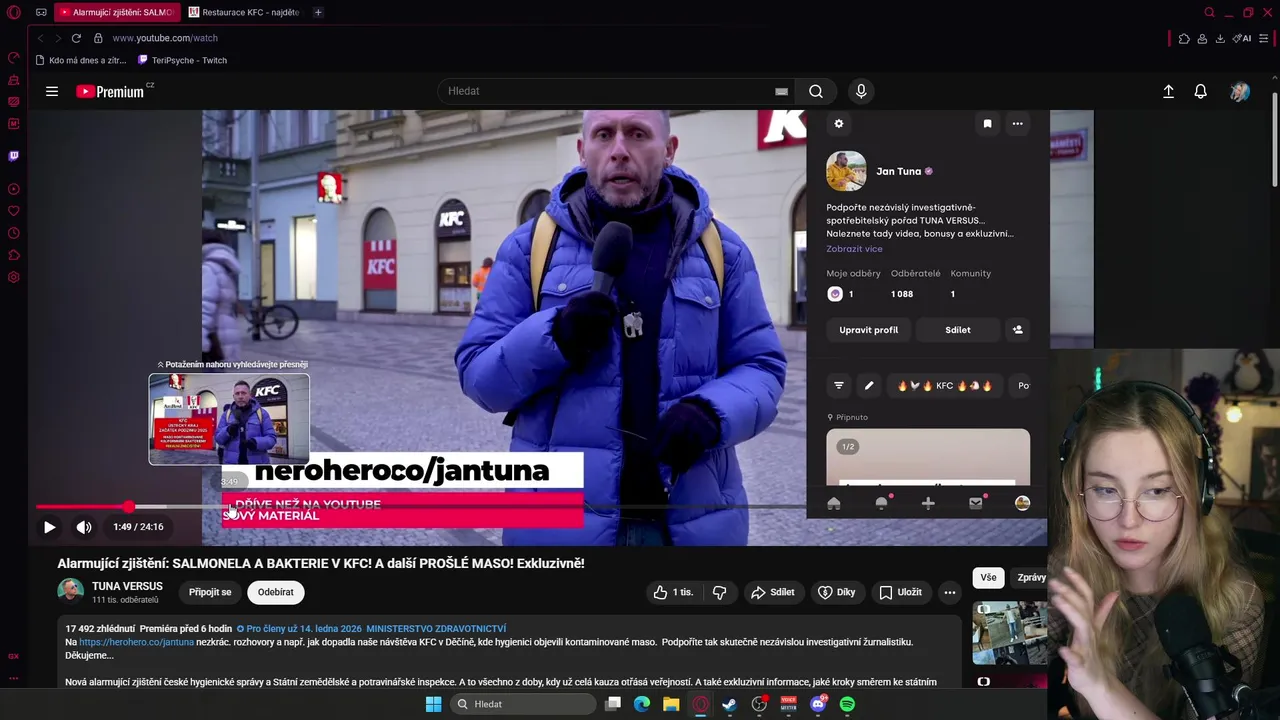
Task: Seek on the video progress bar near 3:49
Action: pyautogui.click(x=230, y=507)
